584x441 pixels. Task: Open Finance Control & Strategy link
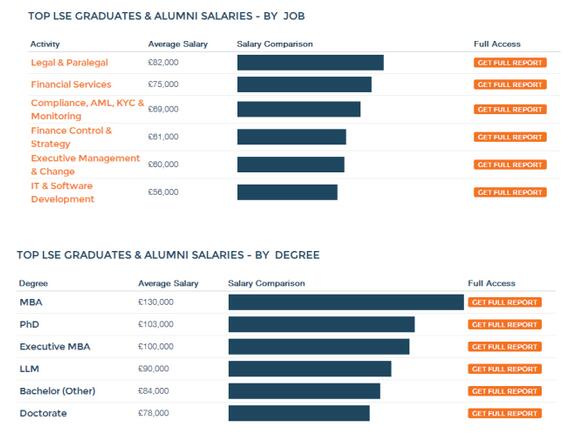pos(71,137)
